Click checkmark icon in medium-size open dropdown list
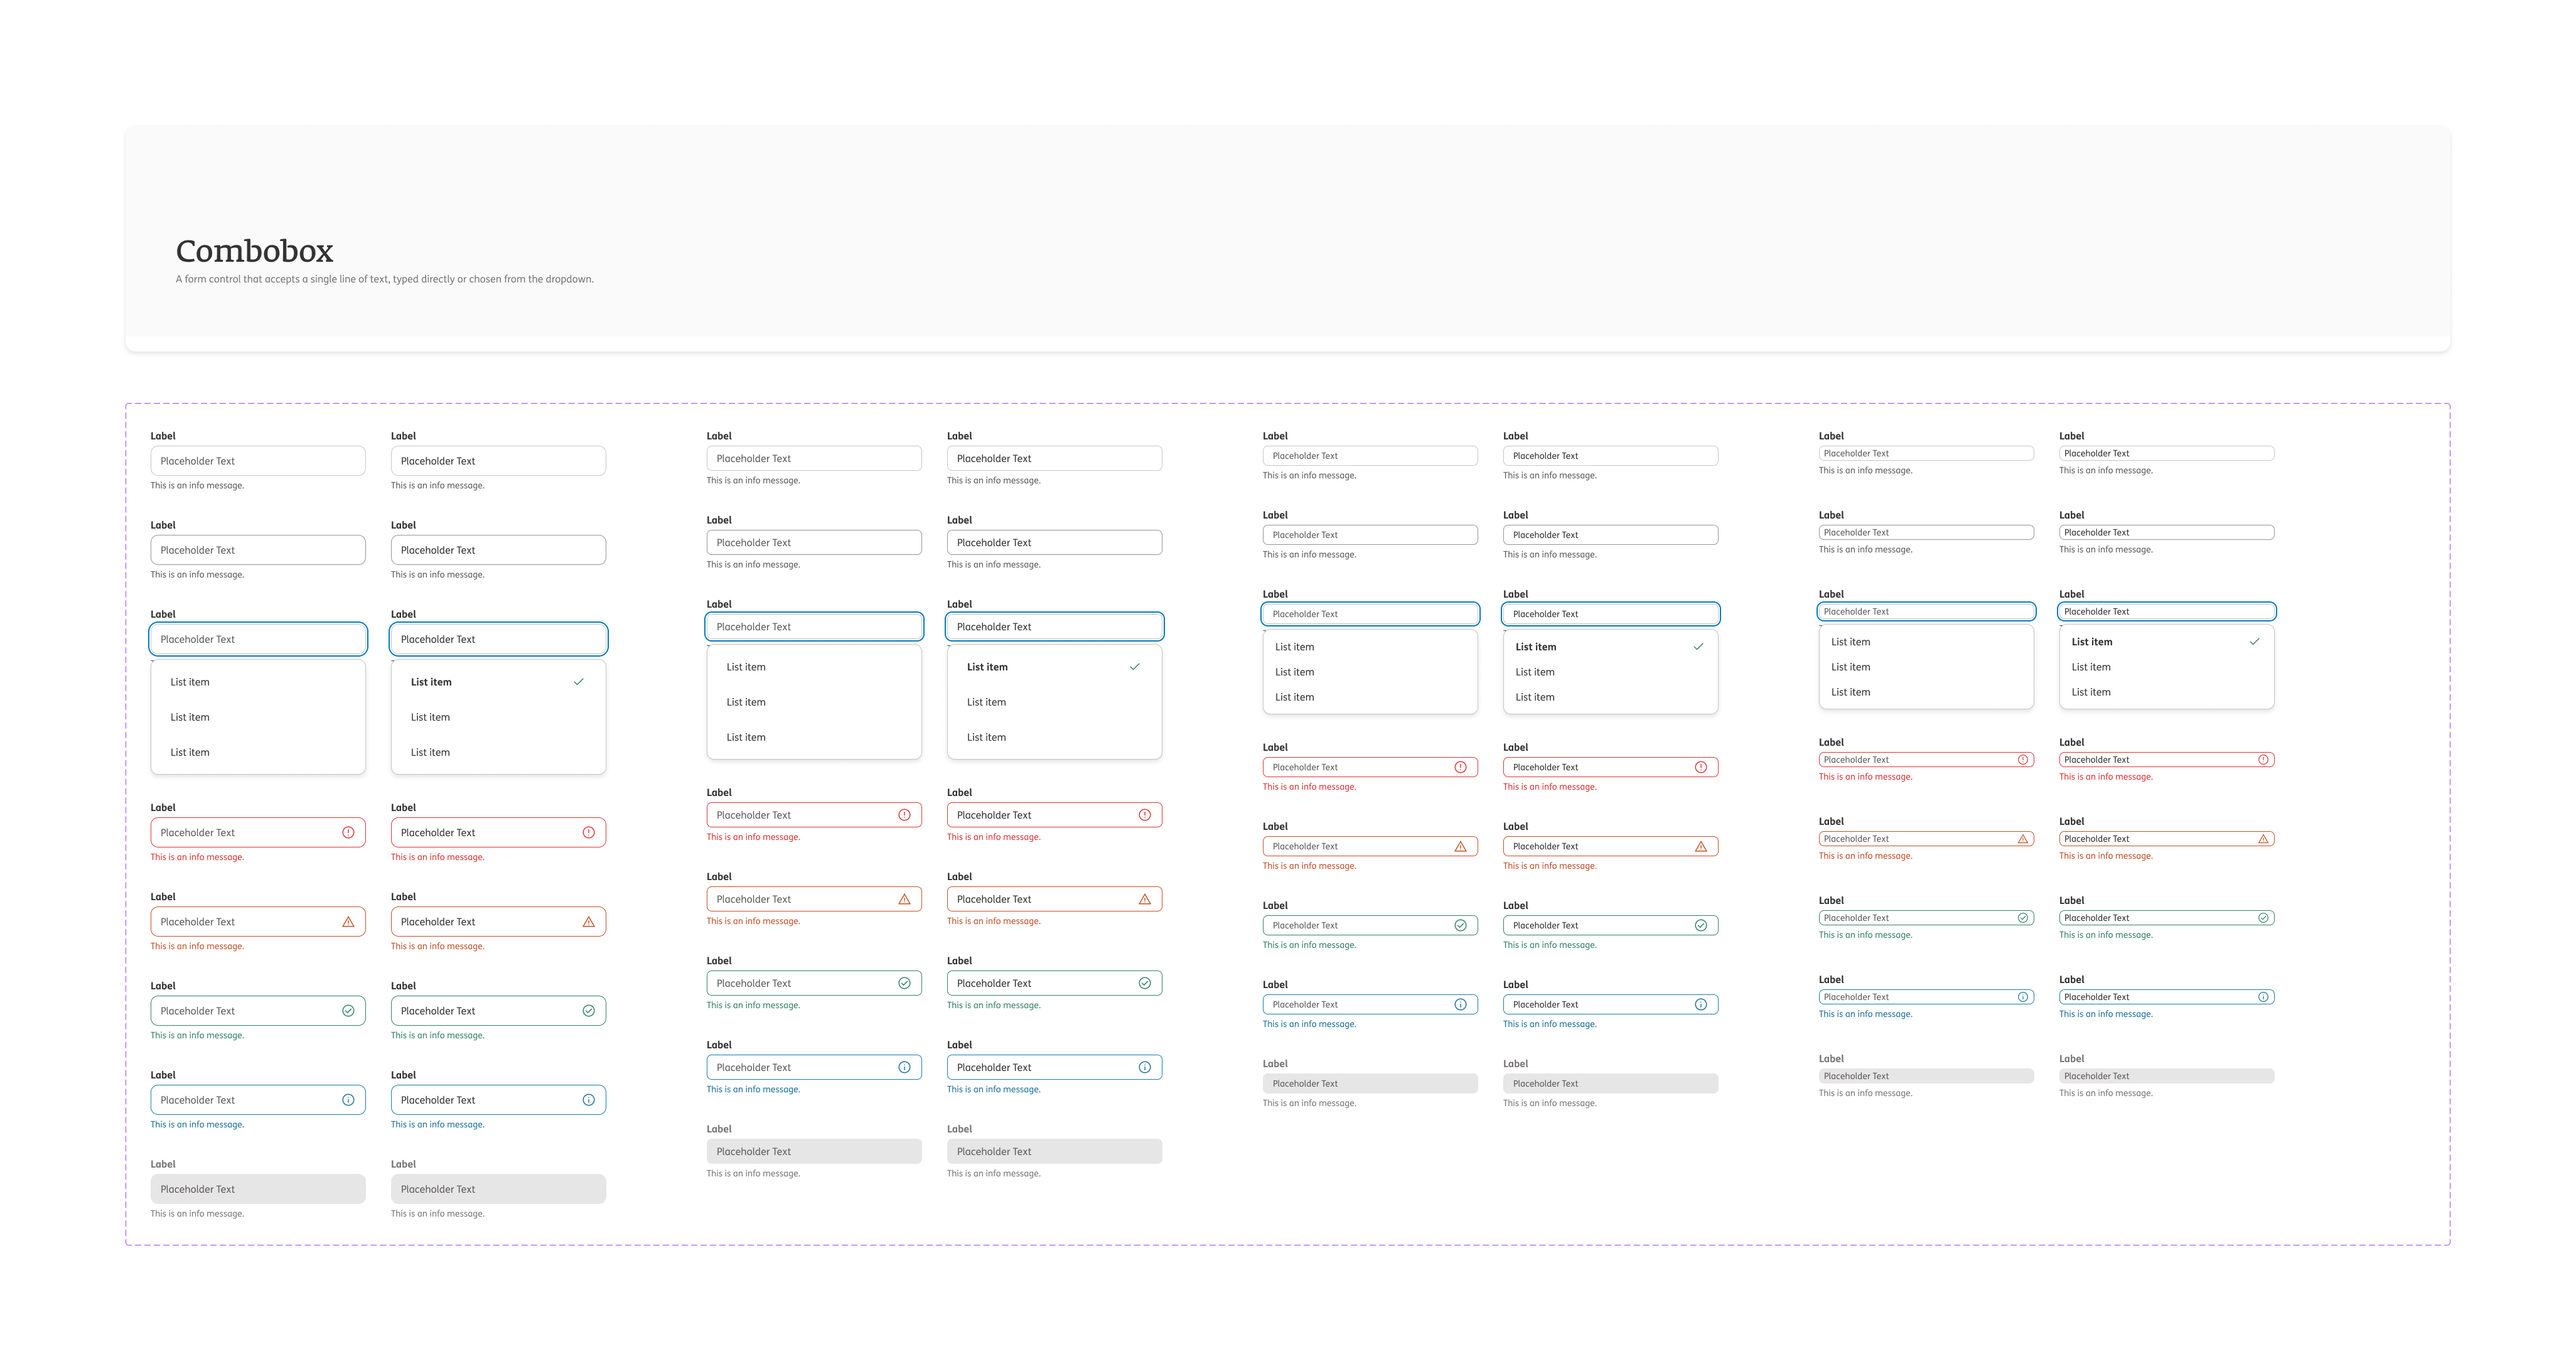This screenshot has height=1371, width=2576. 1134,667
